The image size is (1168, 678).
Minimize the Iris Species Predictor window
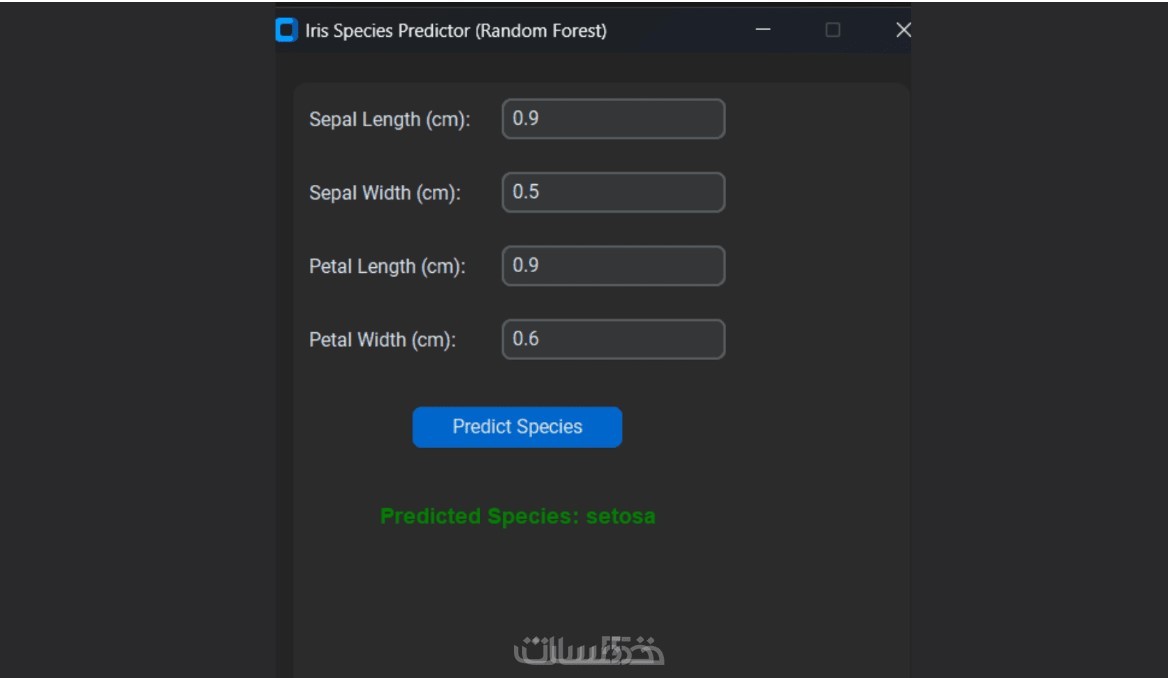point(763,30)
